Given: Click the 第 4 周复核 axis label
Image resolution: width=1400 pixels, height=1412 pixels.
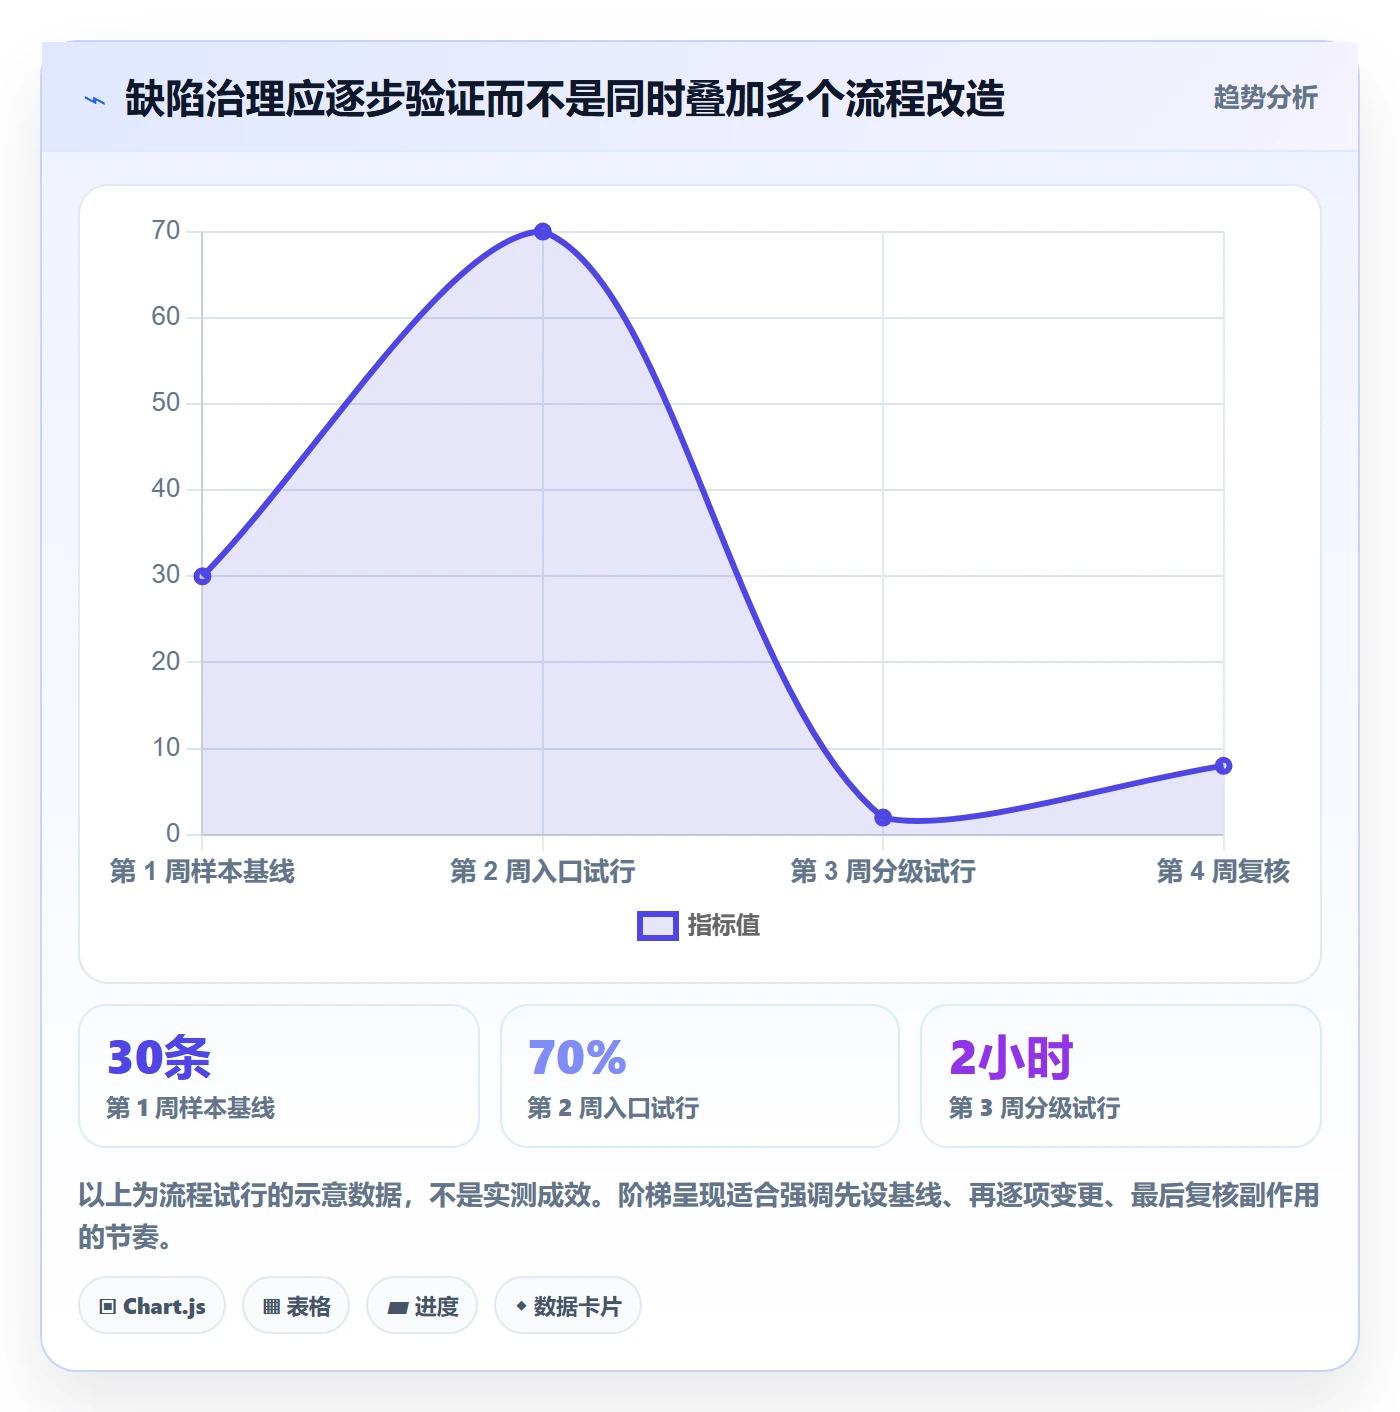Looking at the screenshot, I should click(1223, 871).
